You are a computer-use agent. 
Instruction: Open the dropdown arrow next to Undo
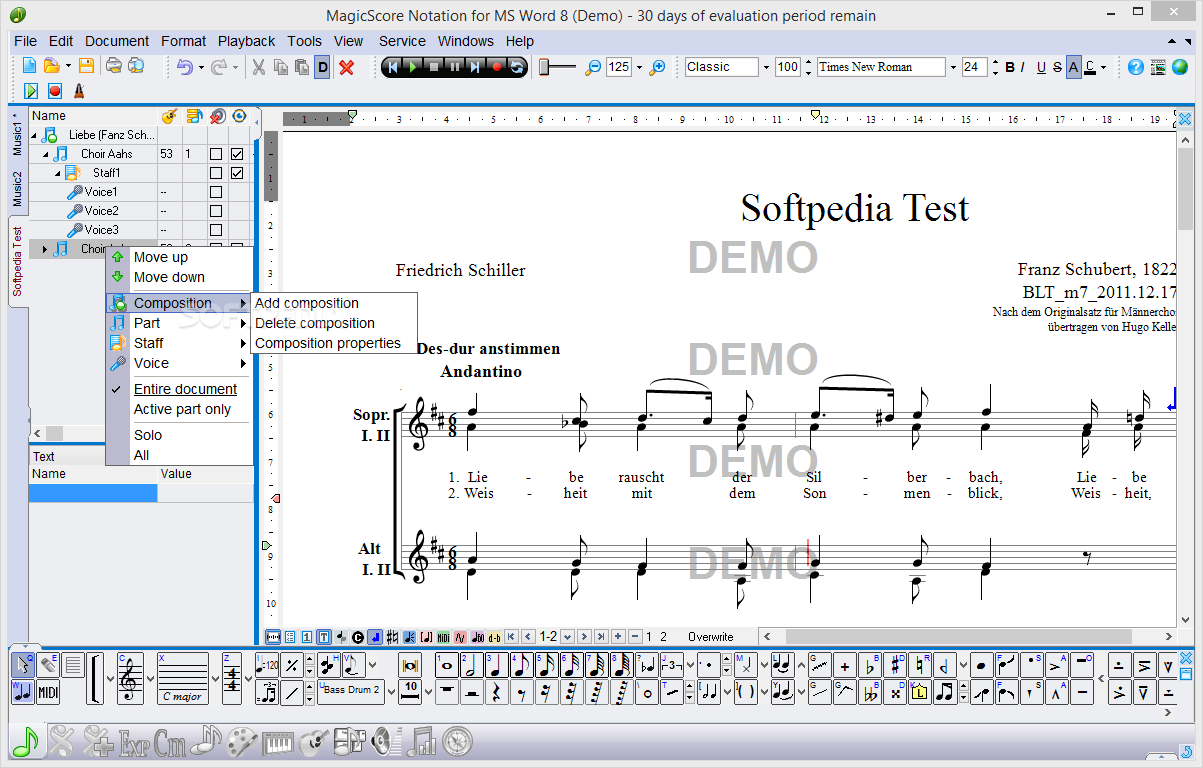point(201,67)
